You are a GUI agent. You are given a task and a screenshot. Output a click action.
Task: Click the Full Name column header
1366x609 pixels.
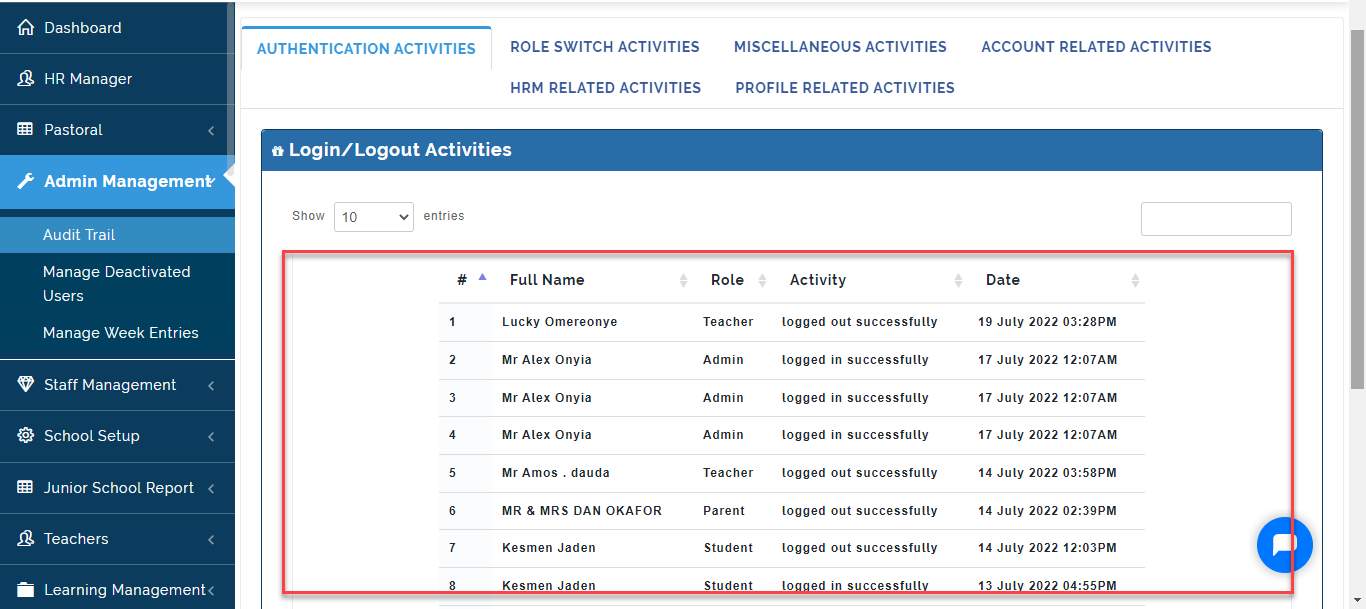(547, 280)
